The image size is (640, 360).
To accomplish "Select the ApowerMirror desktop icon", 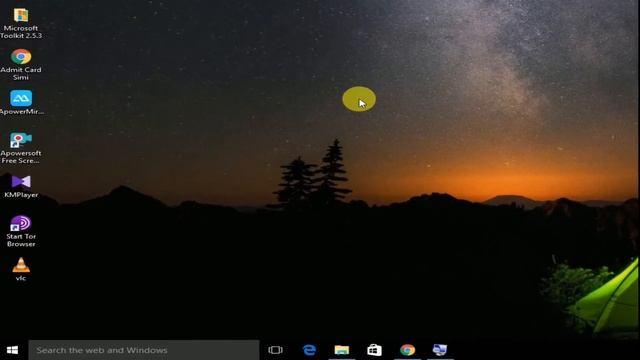I will [x=21, y=102].
